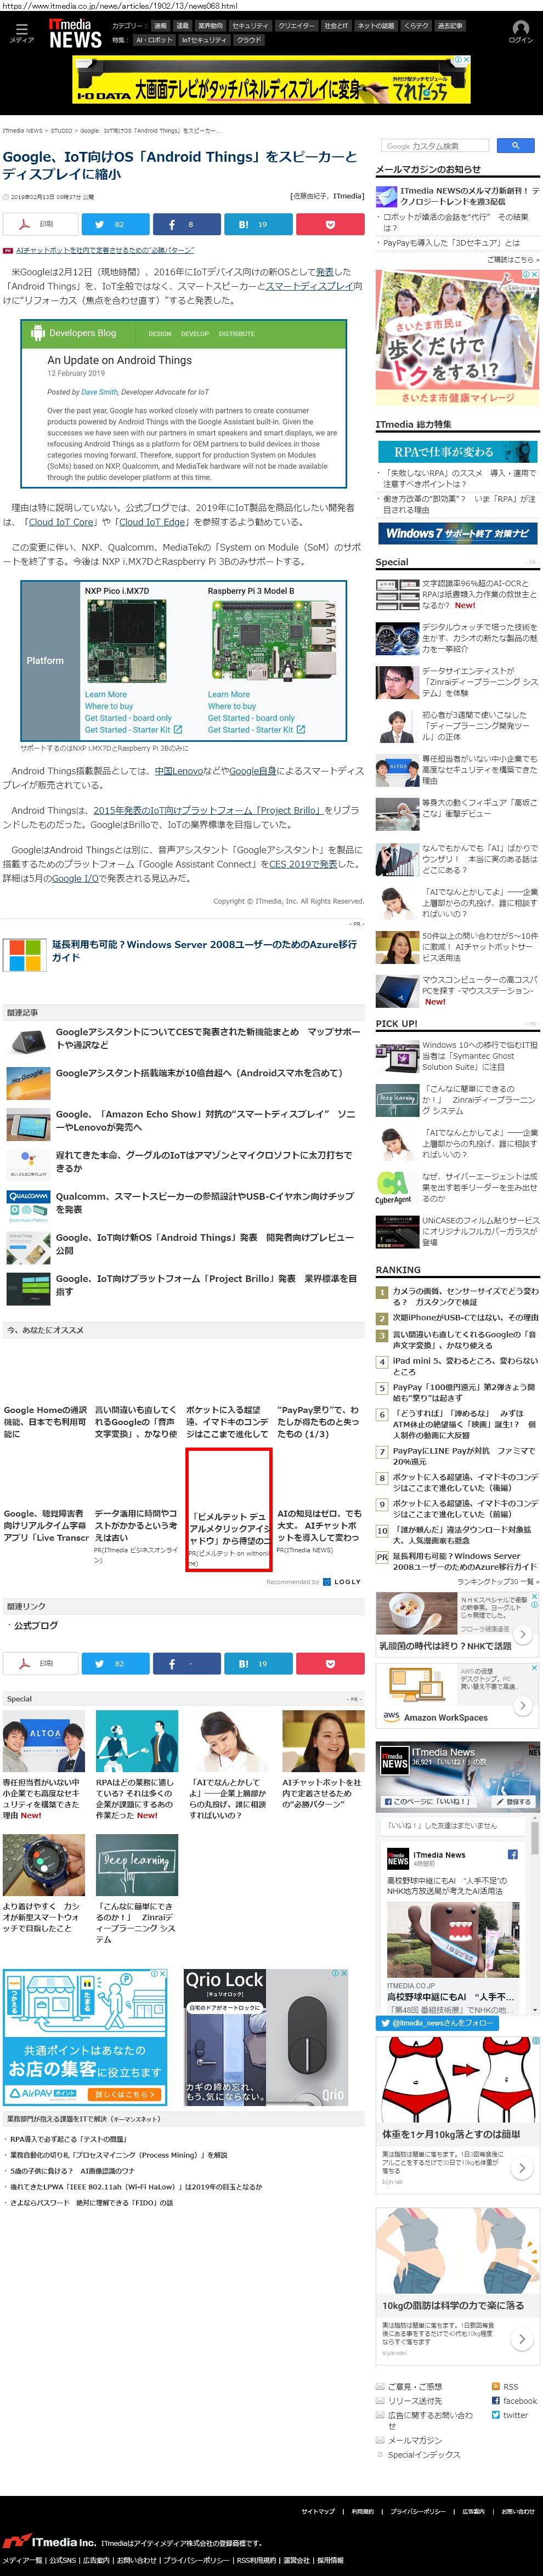Click bottom Facebook share button

tap(187, 1664)
